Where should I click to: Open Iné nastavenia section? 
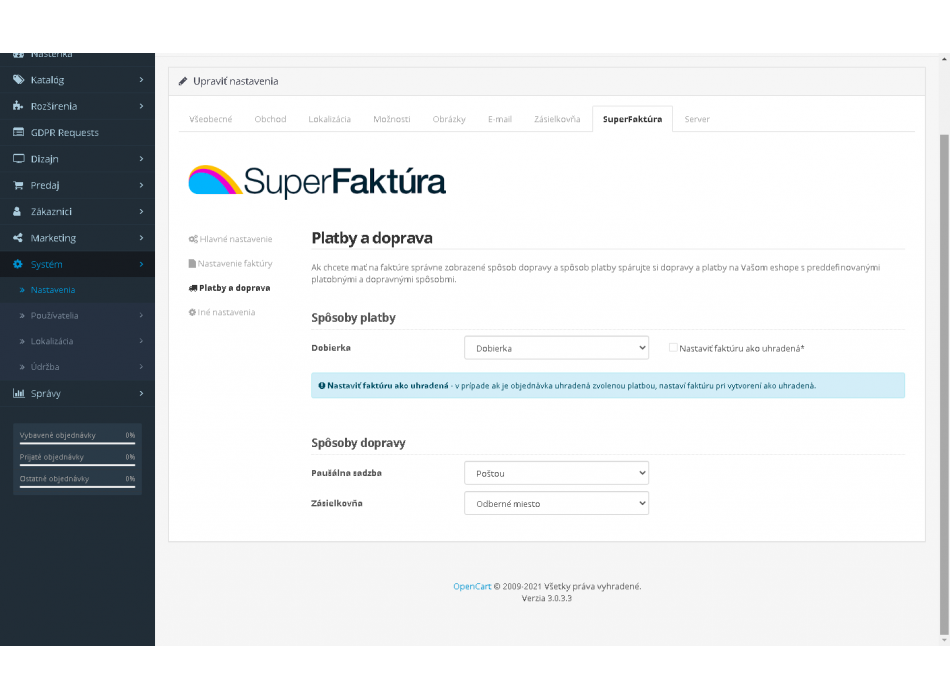tap(222, 312)
